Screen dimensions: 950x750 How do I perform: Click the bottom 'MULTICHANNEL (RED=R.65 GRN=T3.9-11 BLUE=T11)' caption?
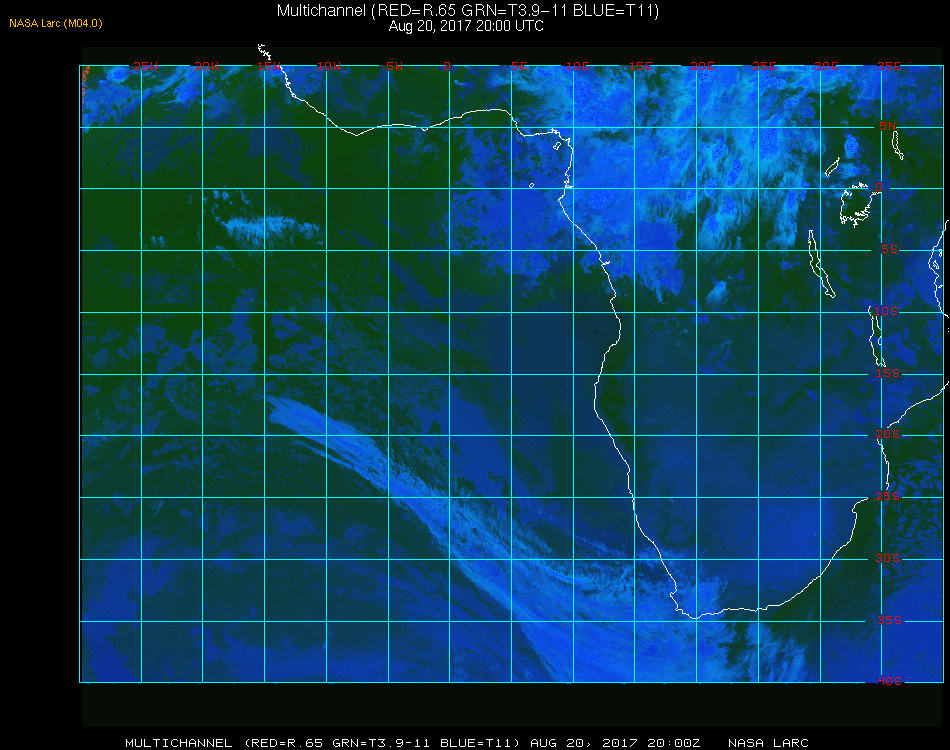coord(323,743)
